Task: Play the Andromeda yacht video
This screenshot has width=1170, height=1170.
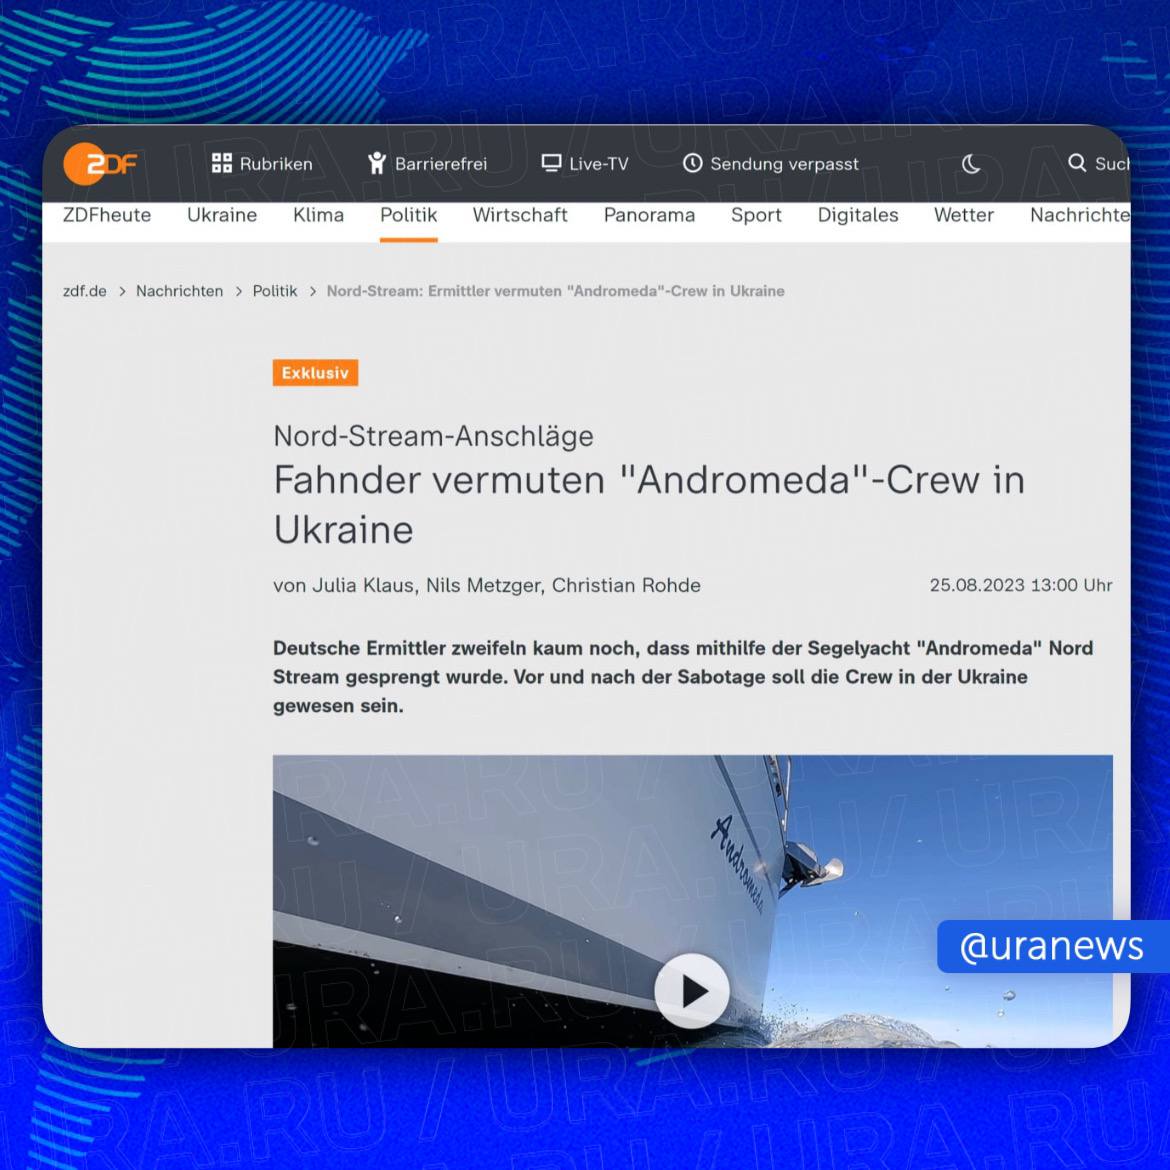Action: [692, 991]
